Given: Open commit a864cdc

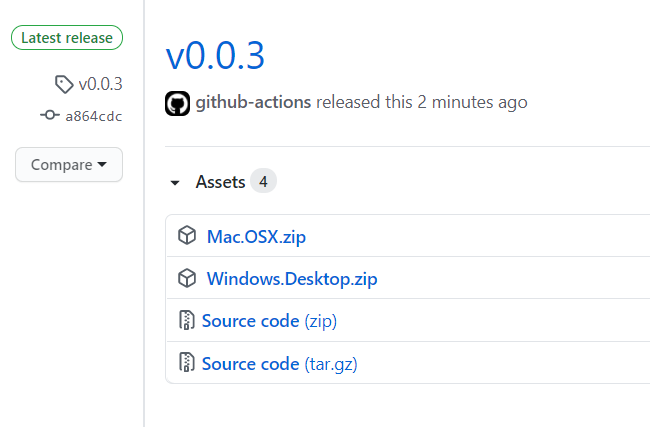Looking at the screenshot, I should click(x=94, y=116).
